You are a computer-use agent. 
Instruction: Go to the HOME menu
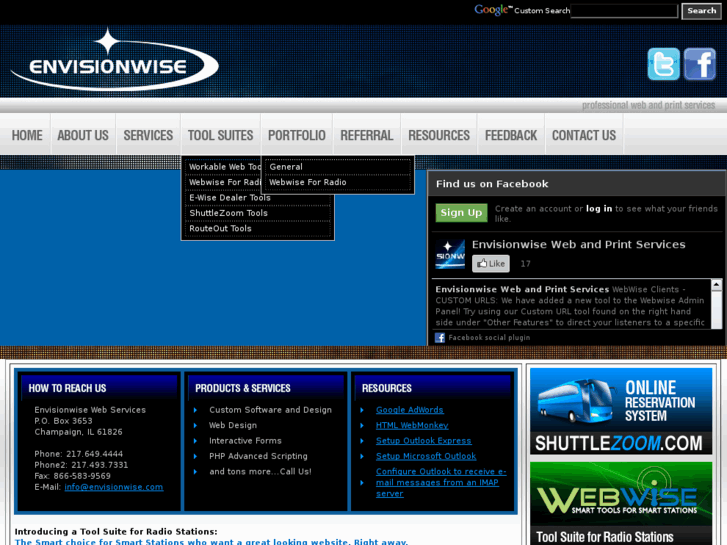coord(27,135)
